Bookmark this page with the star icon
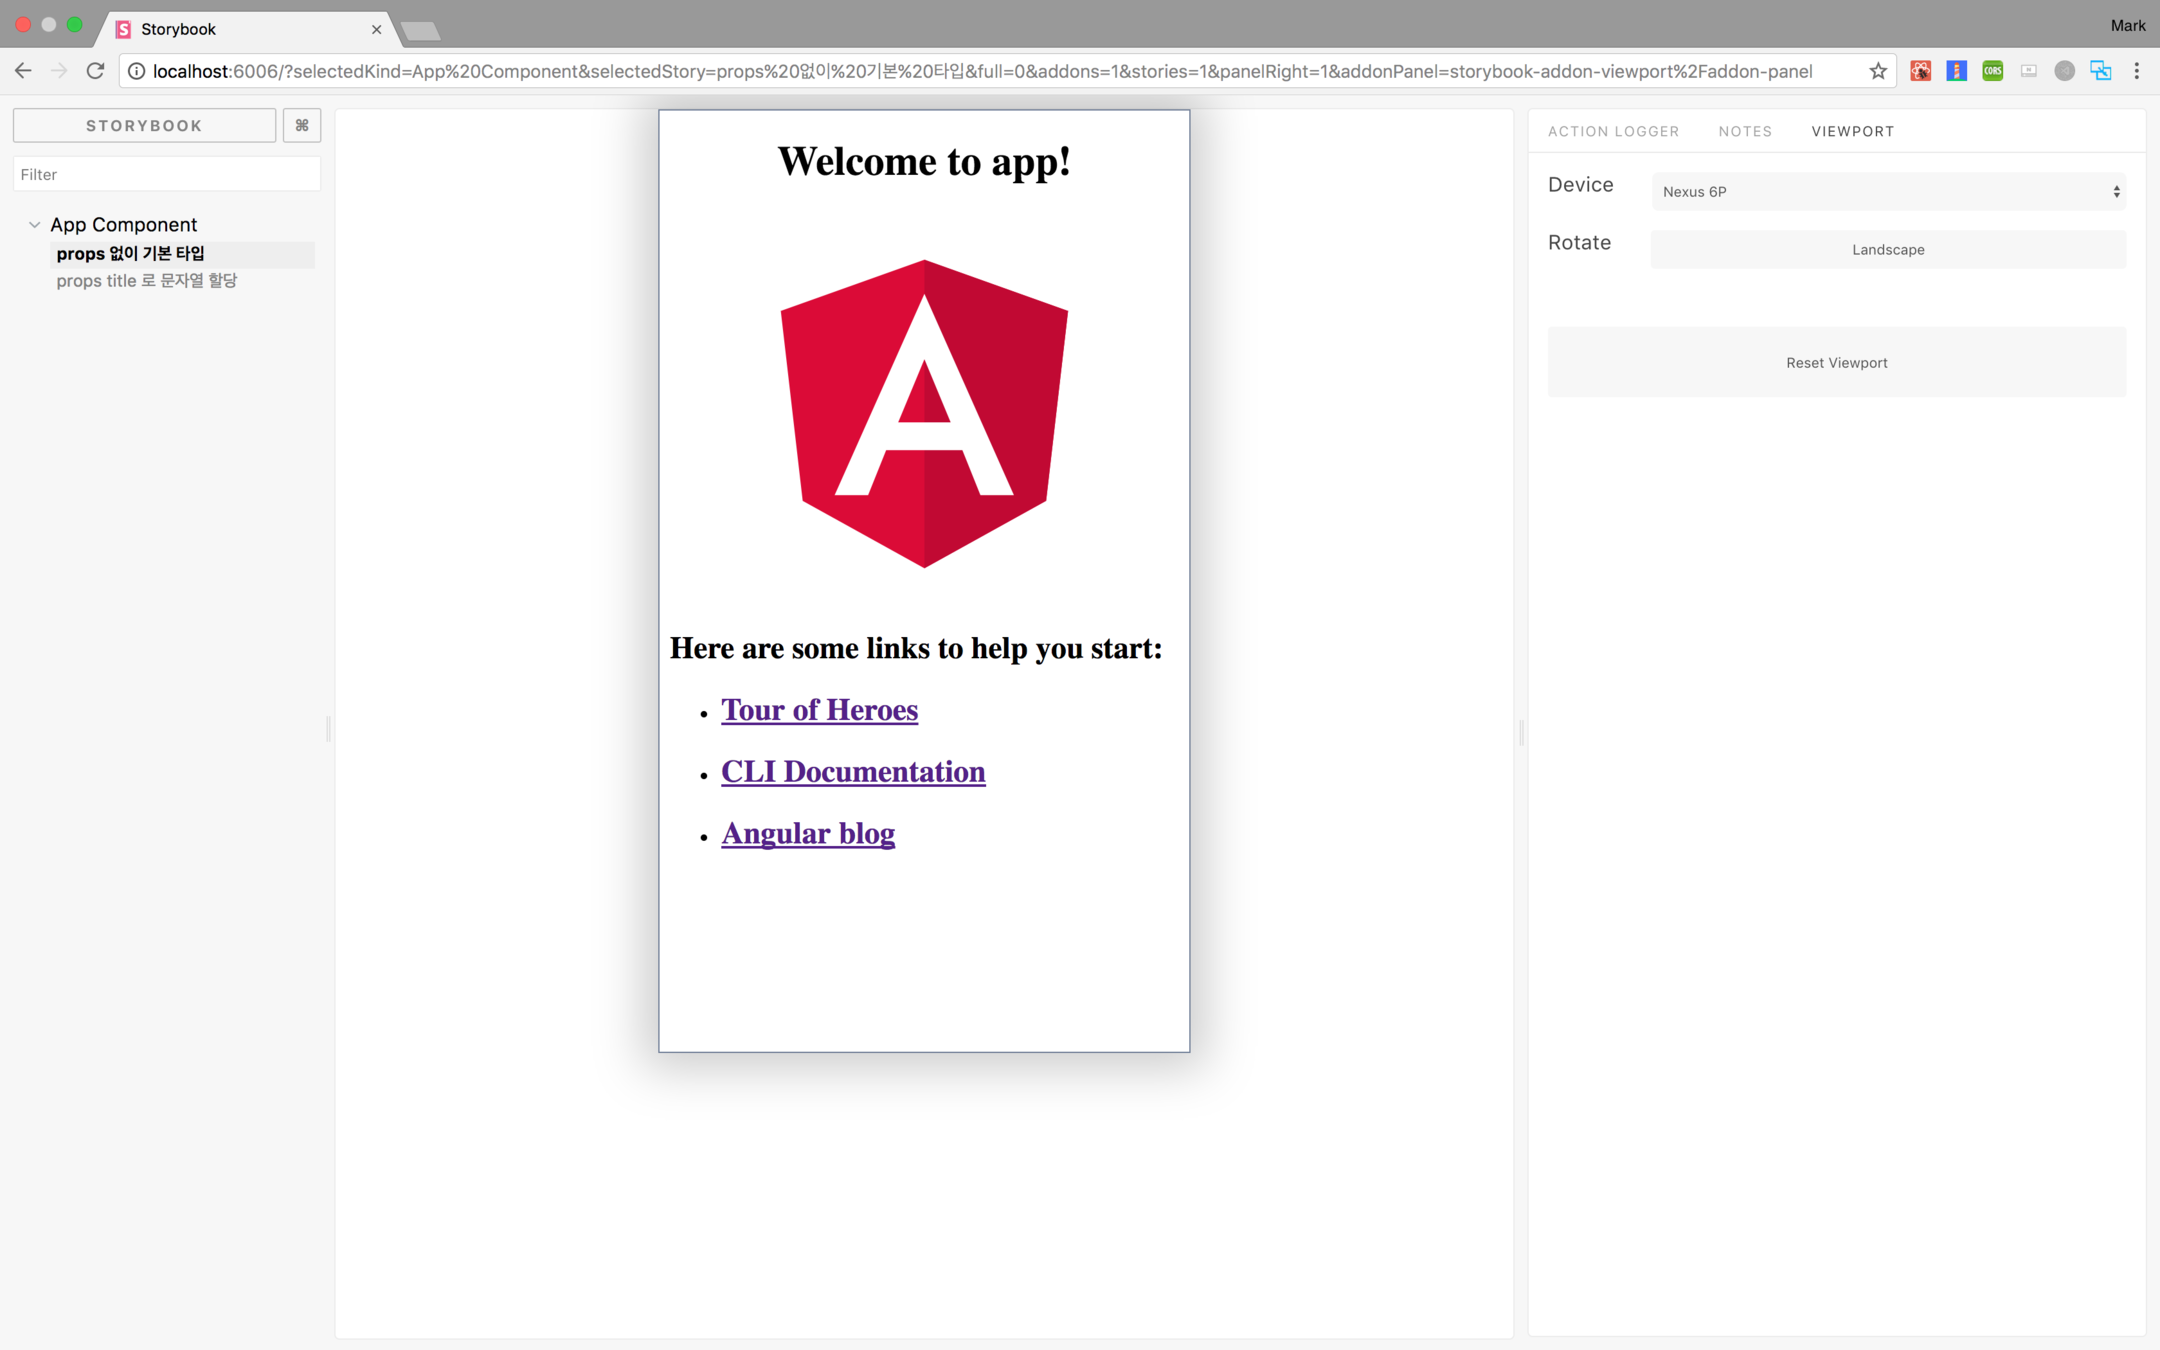The height and width of the screenshot is (1350, 2160). tap(1877, 71)
